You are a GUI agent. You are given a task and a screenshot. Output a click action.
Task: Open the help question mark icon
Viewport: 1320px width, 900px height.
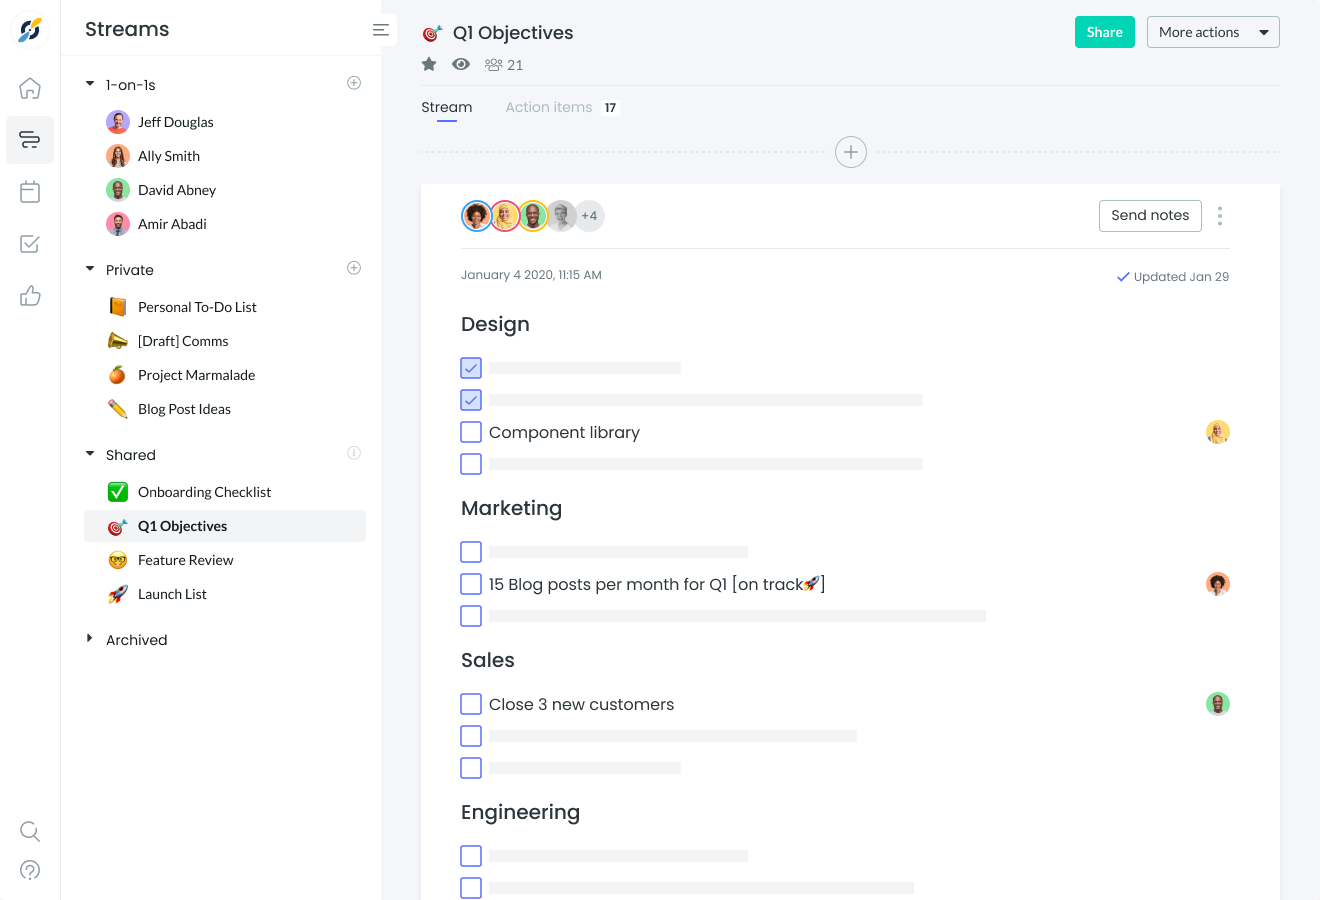[30, 870]
